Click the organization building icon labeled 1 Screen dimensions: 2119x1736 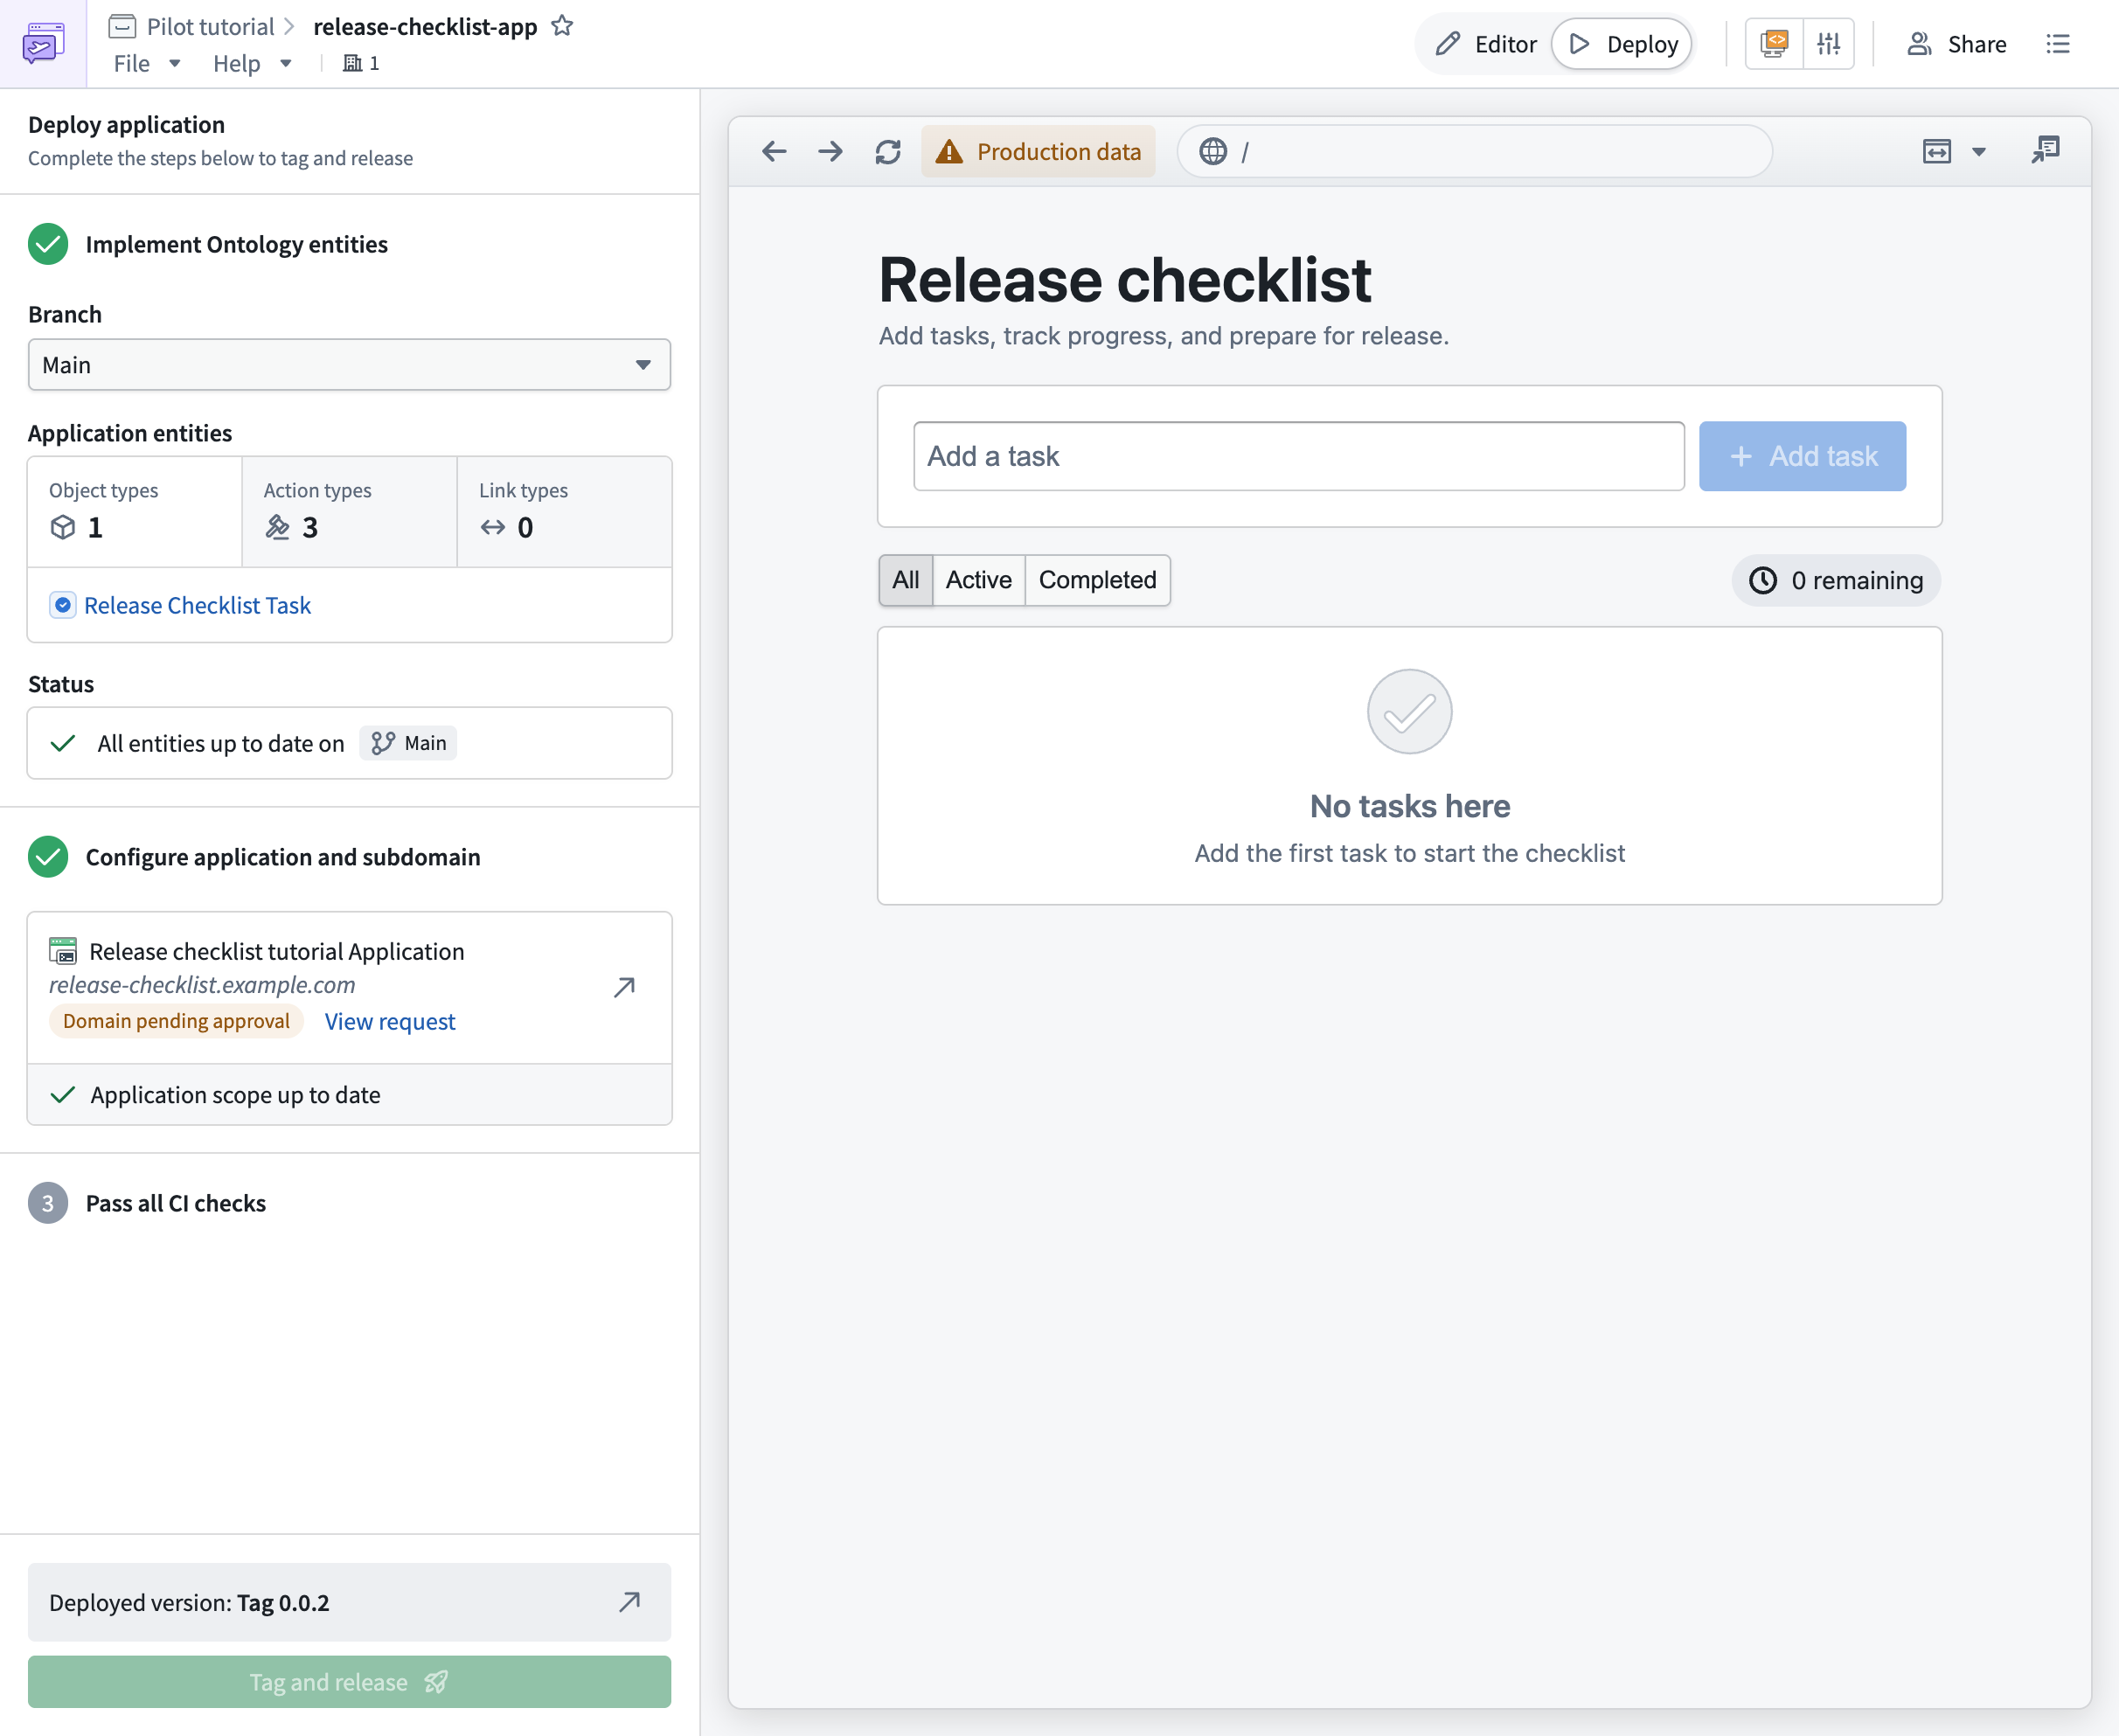coord(361,63)
